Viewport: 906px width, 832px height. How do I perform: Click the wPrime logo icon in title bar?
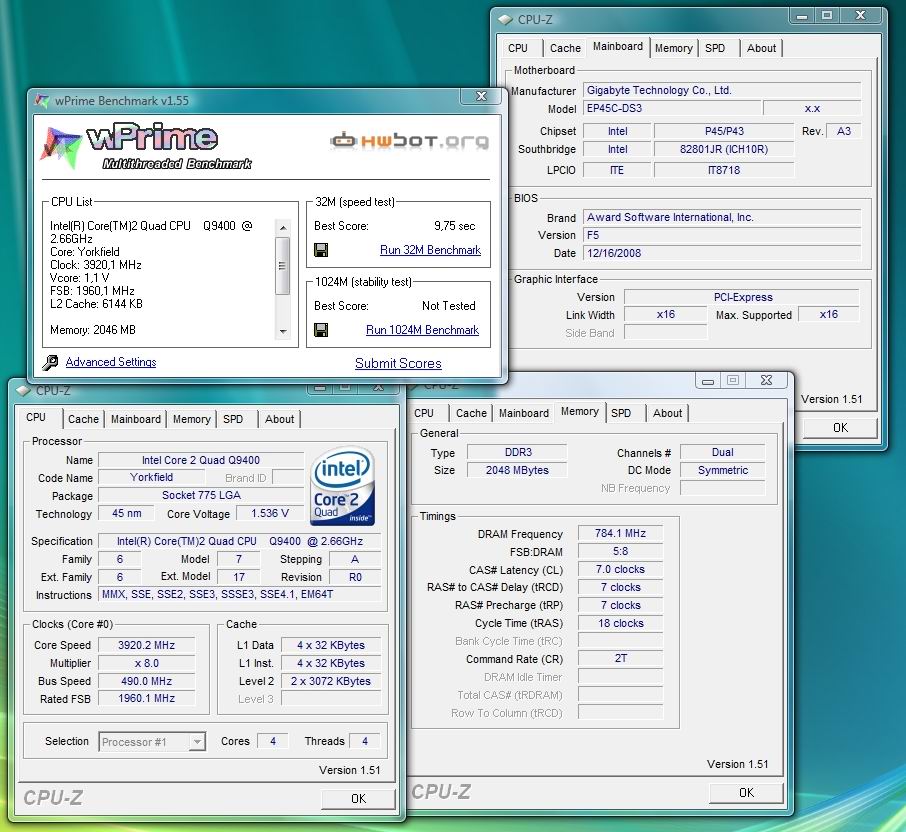(42, 101)
